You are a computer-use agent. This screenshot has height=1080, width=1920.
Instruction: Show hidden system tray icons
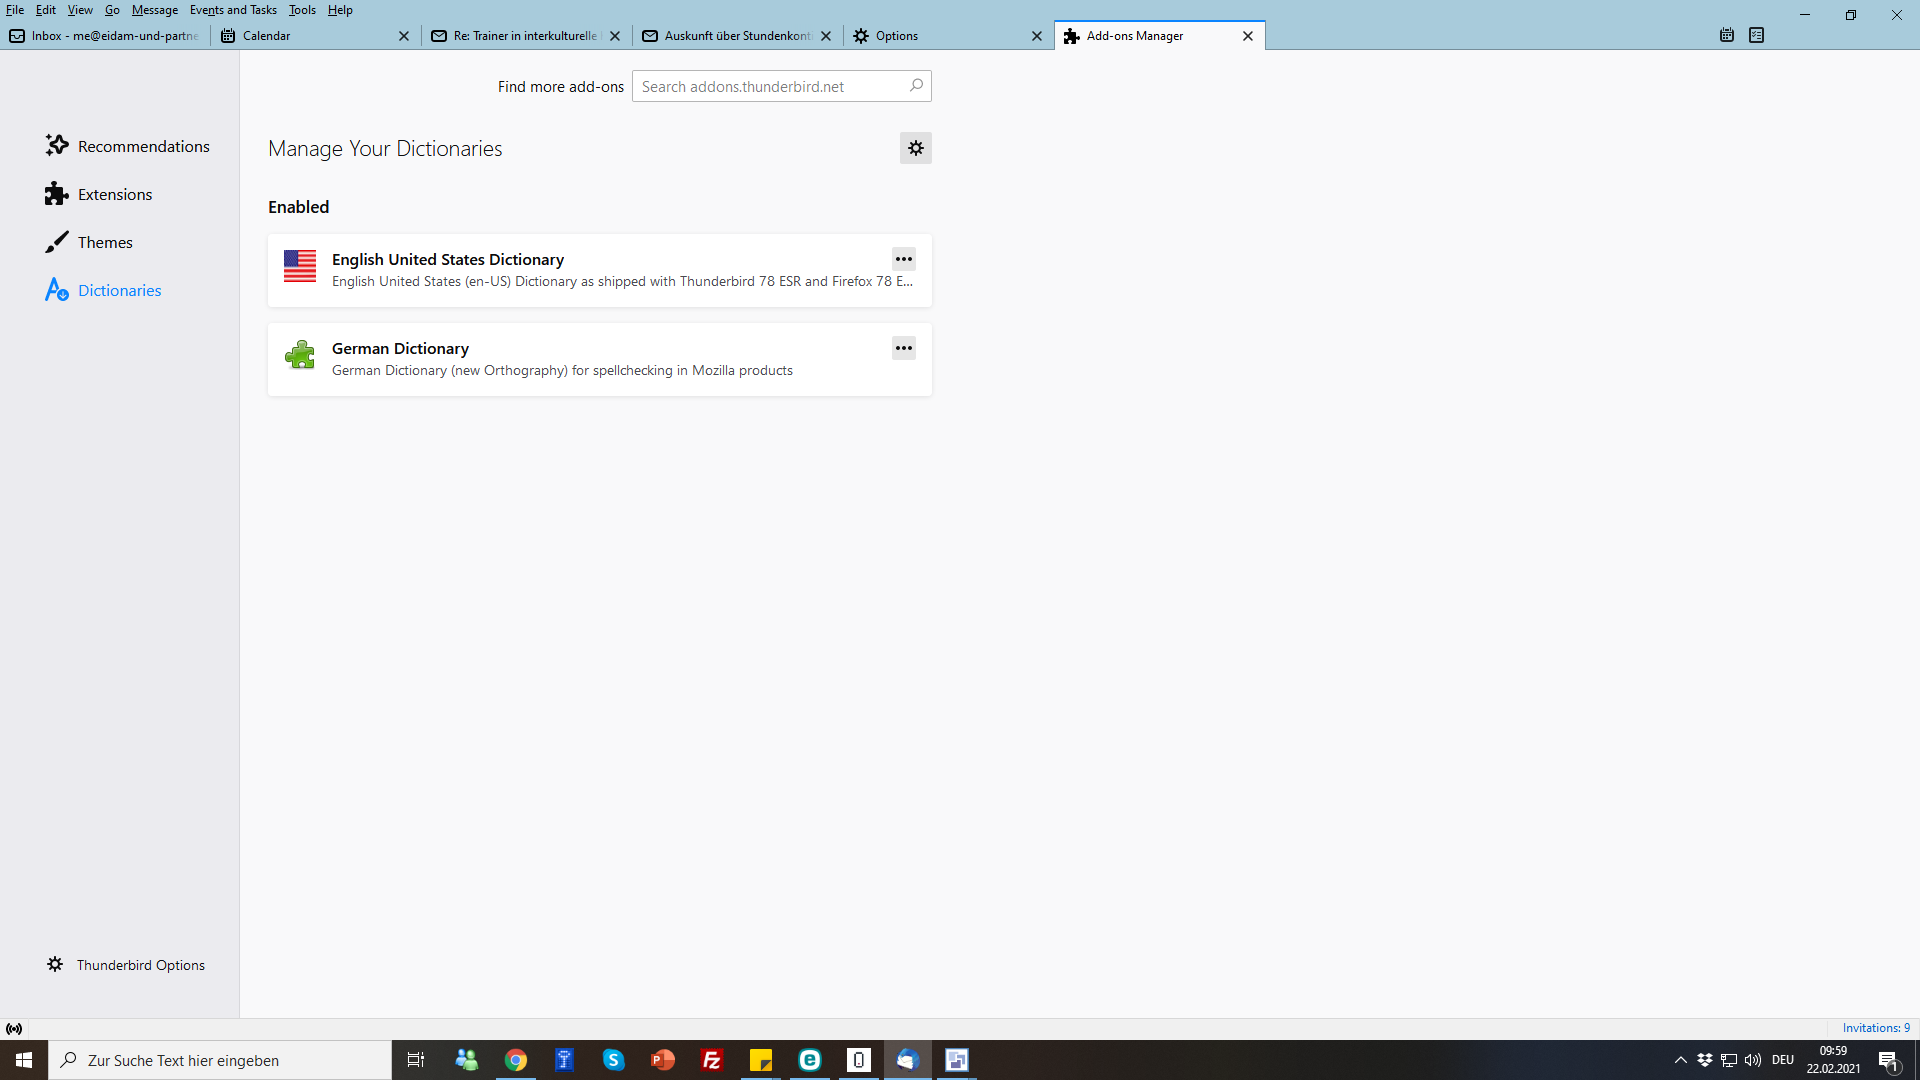click(1681, 1060)
